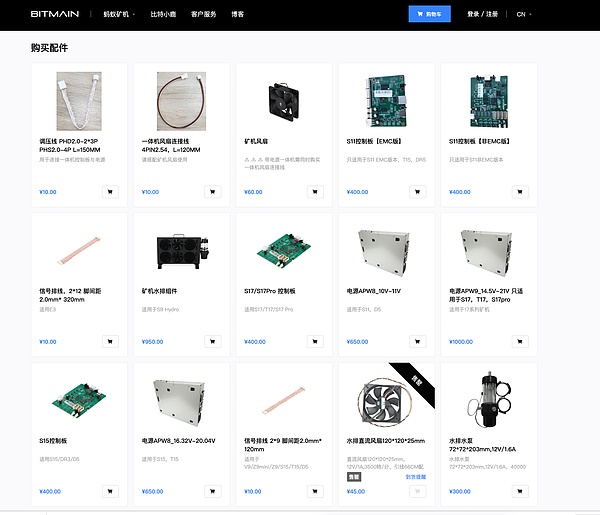
Task: Open 电源APW8_10V-11V product thumbnail
Action: pyautogui.click(x=387, y=251)
